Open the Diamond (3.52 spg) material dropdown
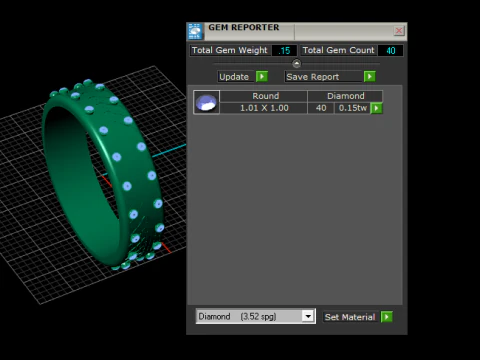This screenshot has width=480, height=360. [x=255, y=316]
